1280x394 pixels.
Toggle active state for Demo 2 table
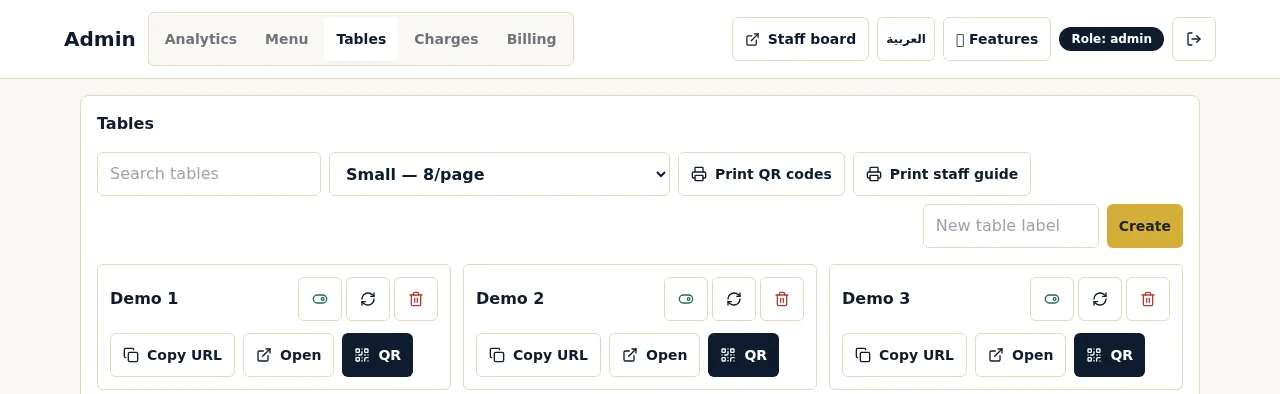coord(686,299)
